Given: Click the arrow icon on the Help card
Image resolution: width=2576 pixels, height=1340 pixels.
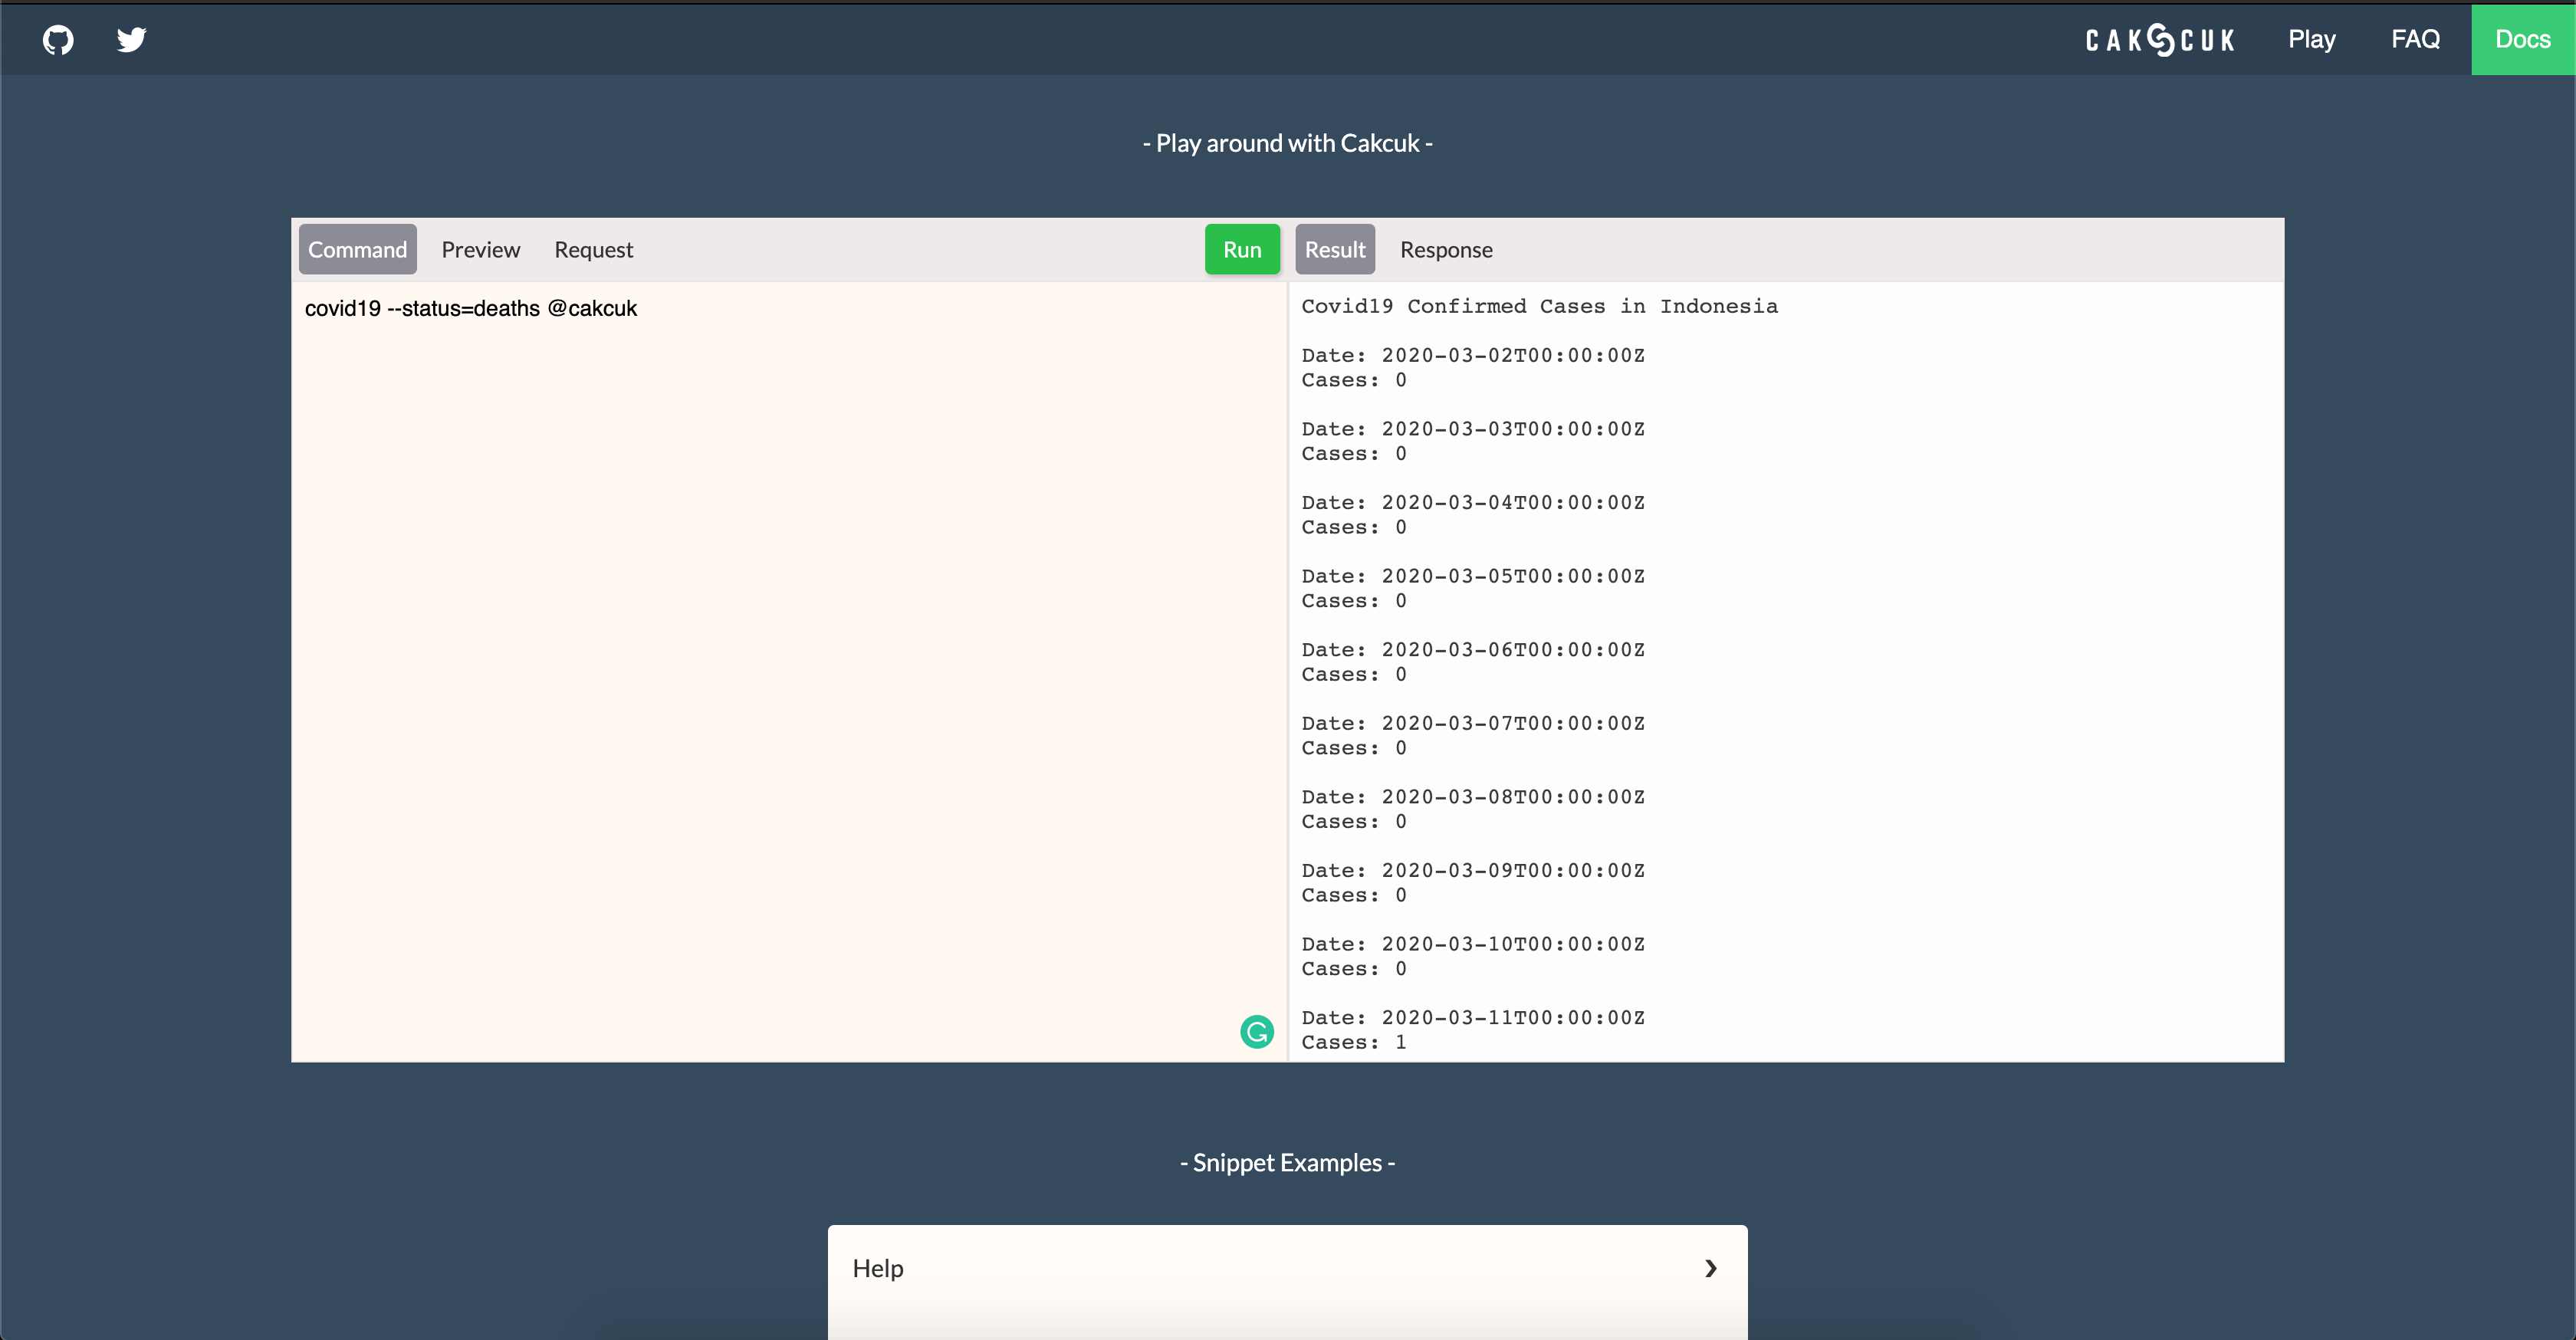Looking at the screenshot, I should point(1710,1267).
